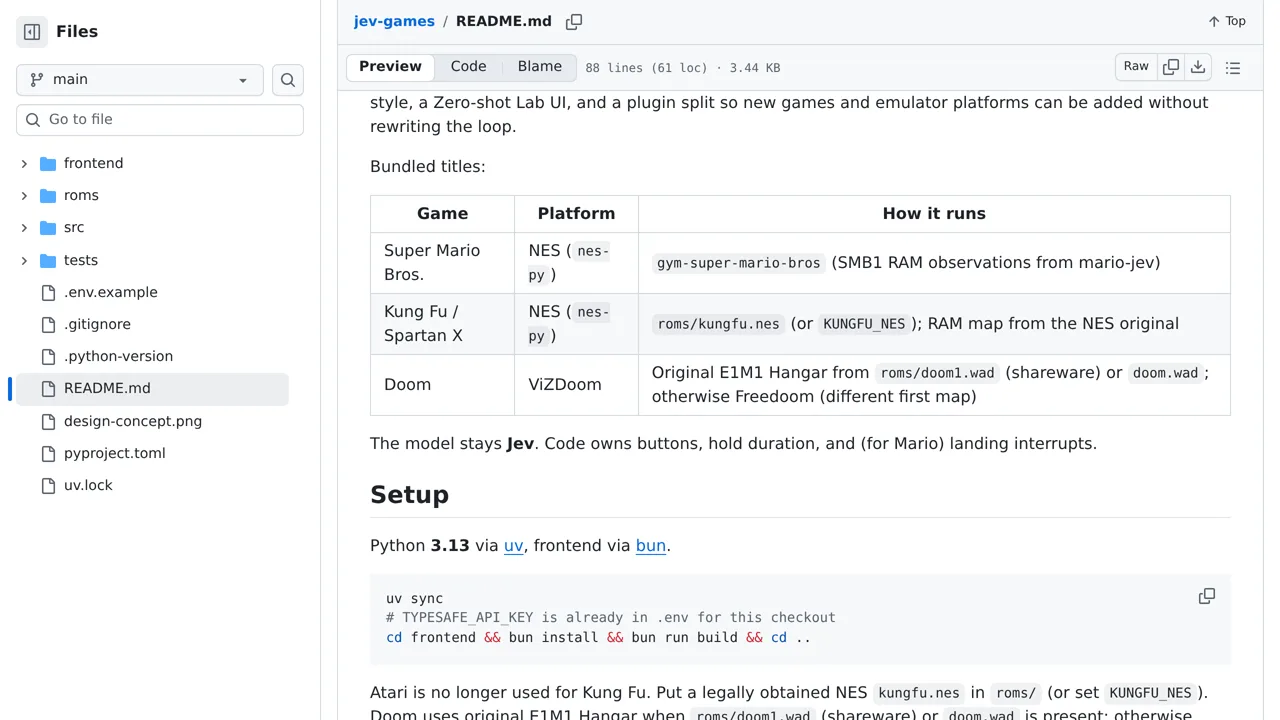Screen dimensions: 1280x720
Task: Open the main branch dropdown
Action: coord(140,80)
